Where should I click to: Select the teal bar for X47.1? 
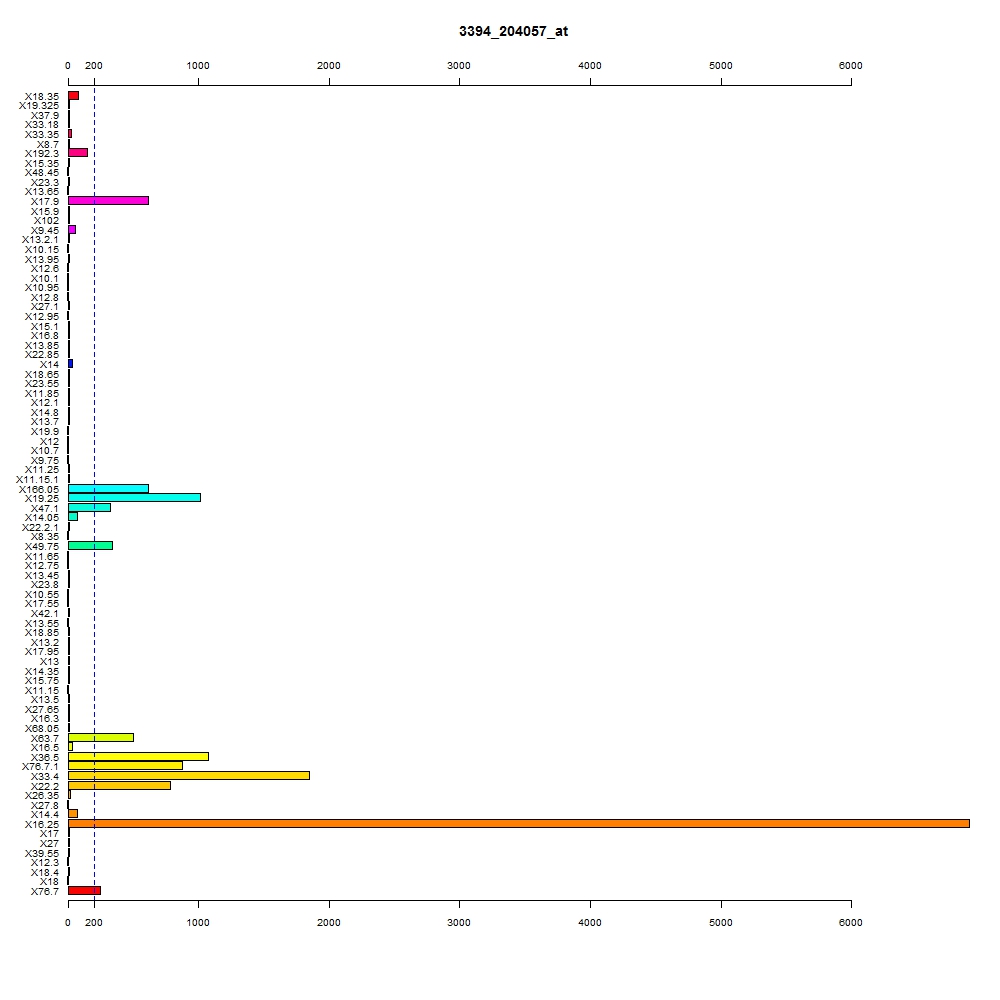(89, 508)
